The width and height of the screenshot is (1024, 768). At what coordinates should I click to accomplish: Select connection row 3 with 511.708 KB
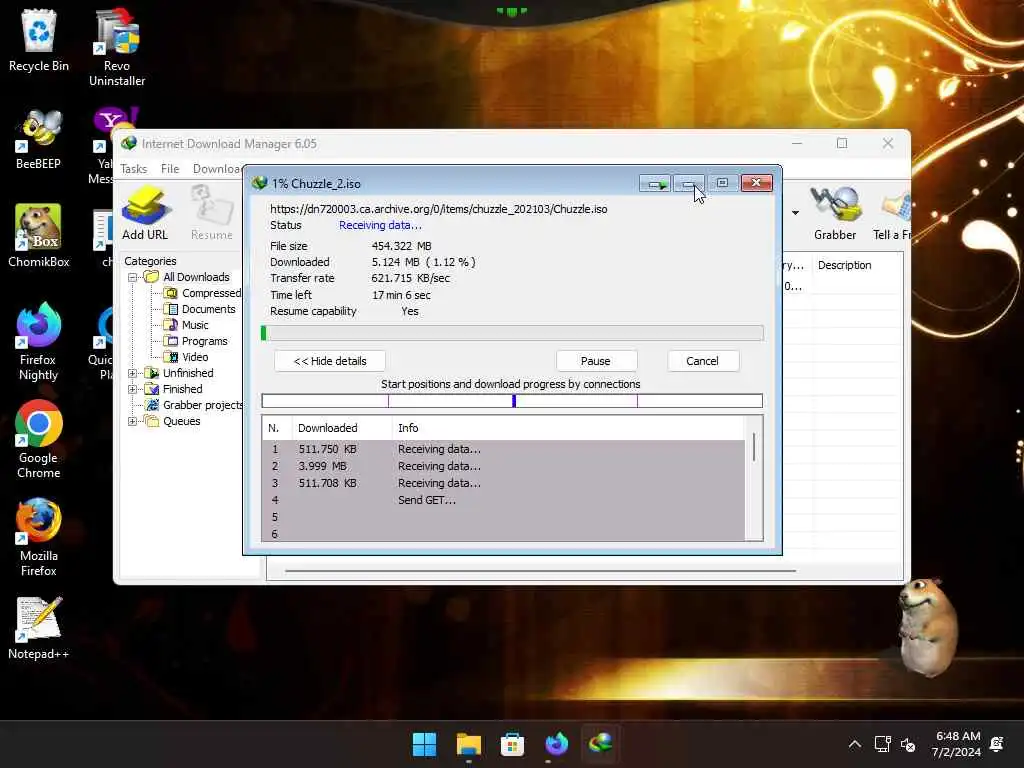pyautogui.click(x=504, y=483)
